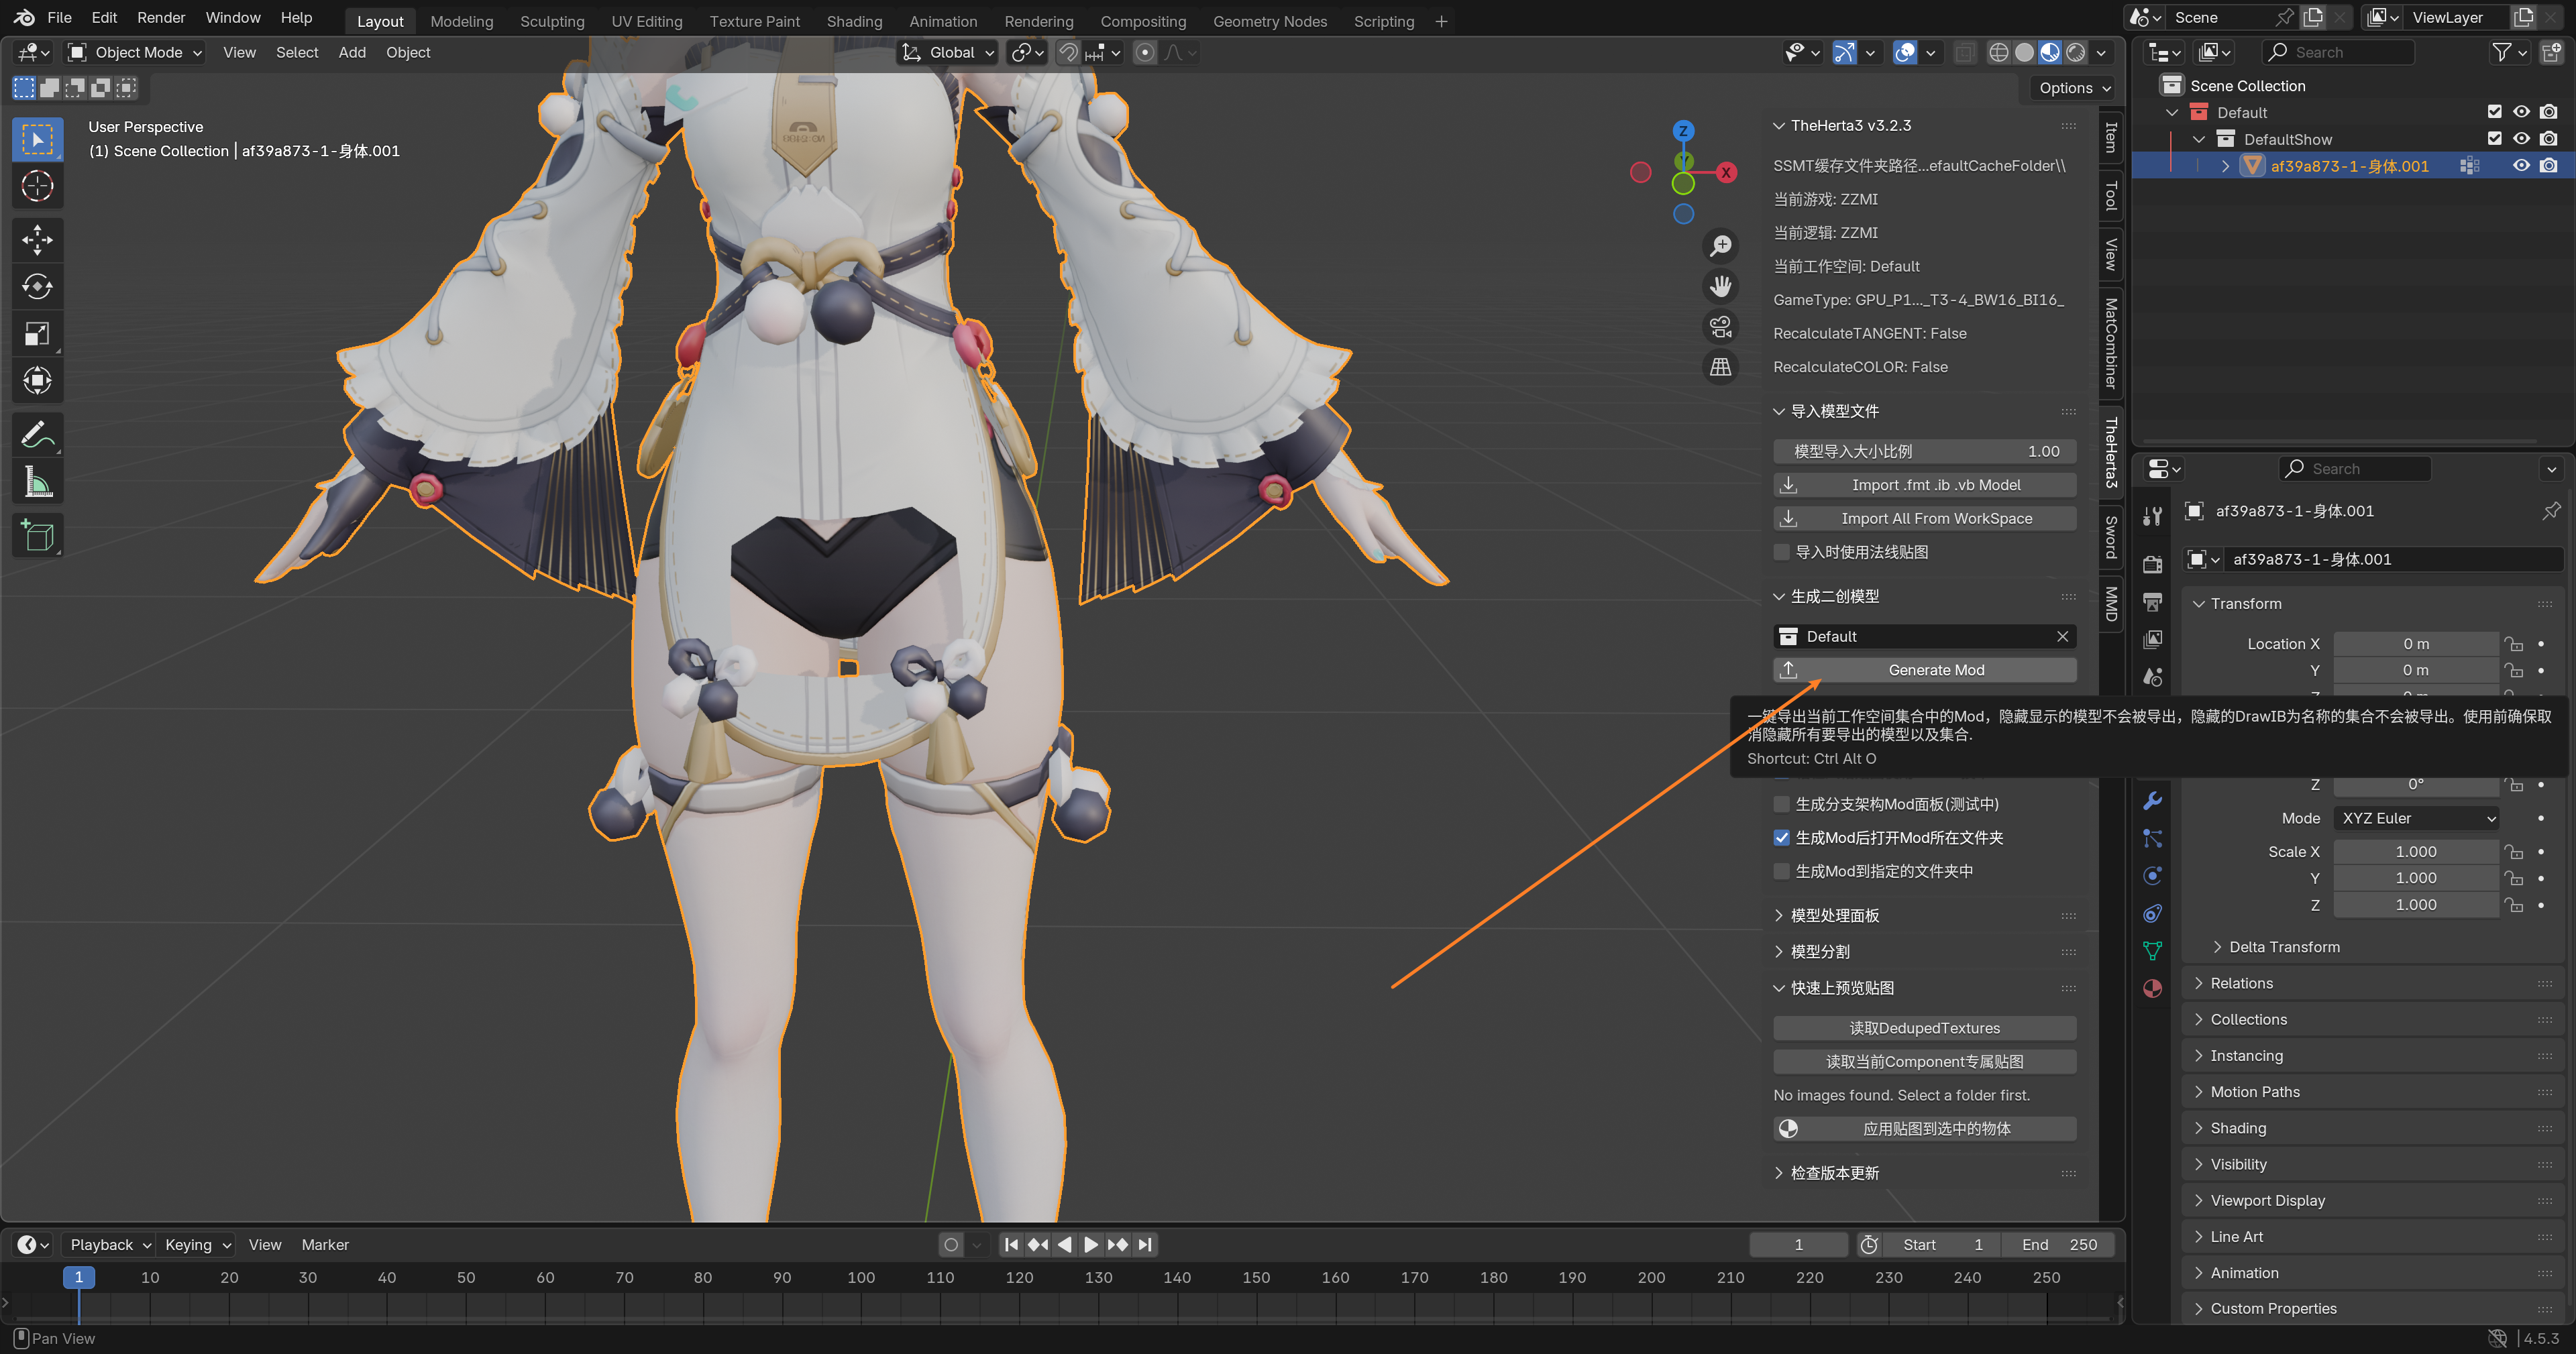Image resolution: width=2576 pixels, height=1354 pixels.
Task: Select the Rotate tool
Action: 37,286
